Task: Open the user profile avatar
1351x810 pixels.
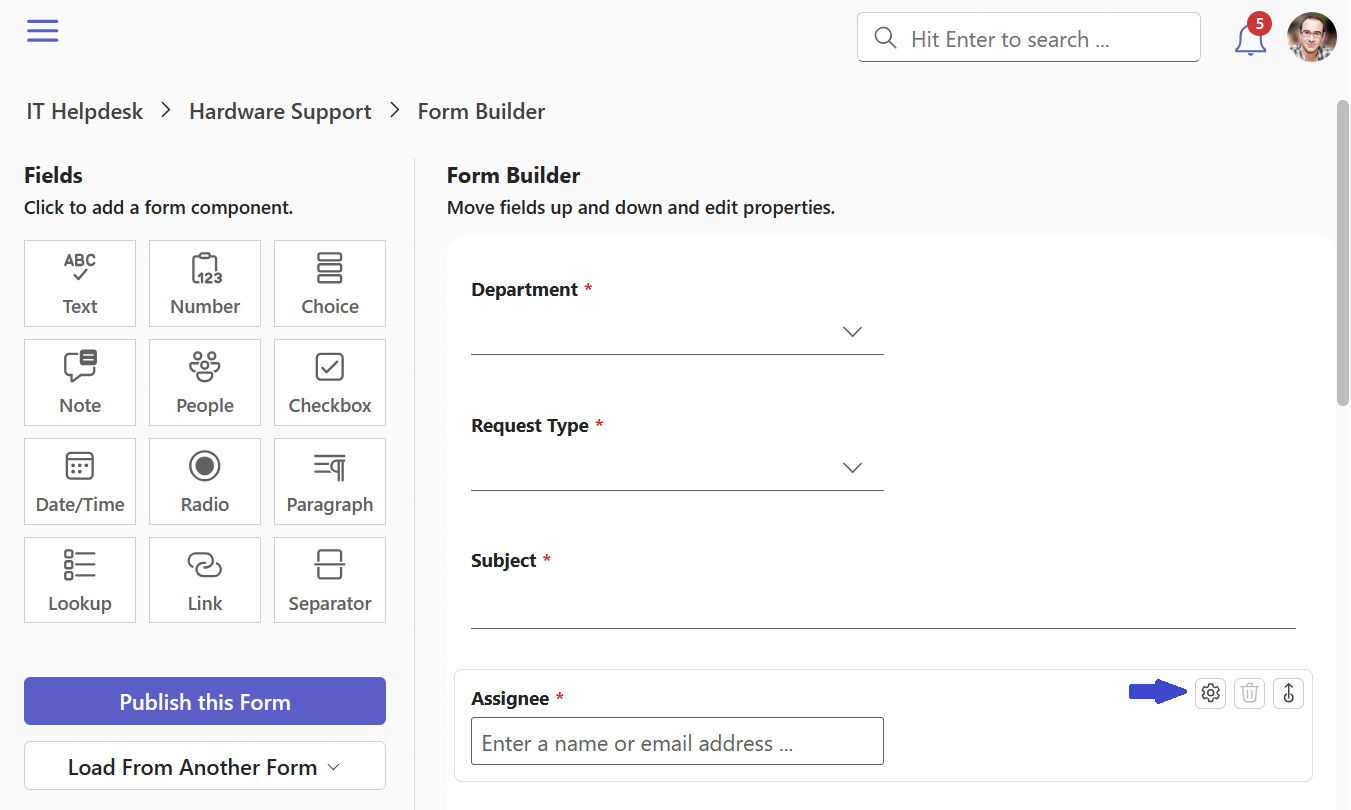Action: 1312,37
